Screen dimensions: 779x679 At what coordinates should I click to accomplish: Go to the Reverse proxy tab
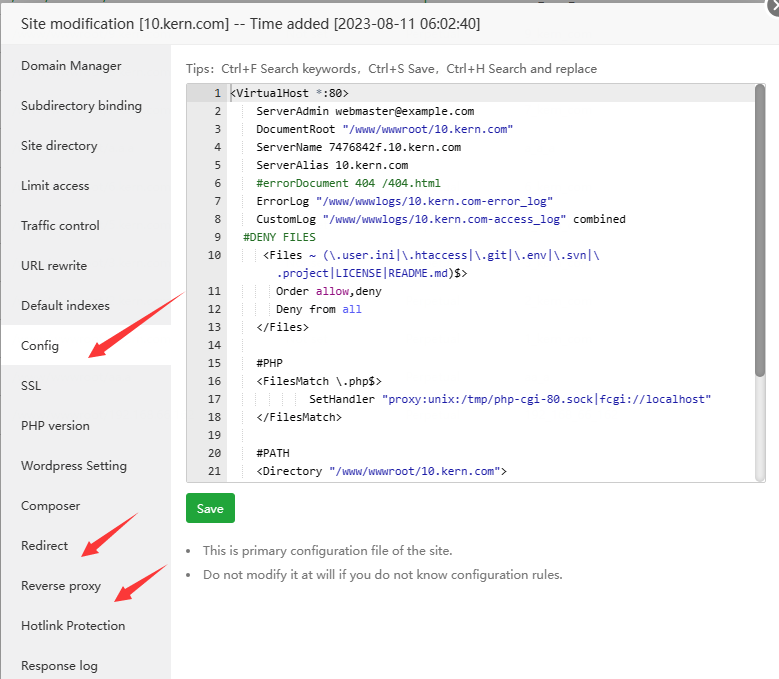[61, 586]
